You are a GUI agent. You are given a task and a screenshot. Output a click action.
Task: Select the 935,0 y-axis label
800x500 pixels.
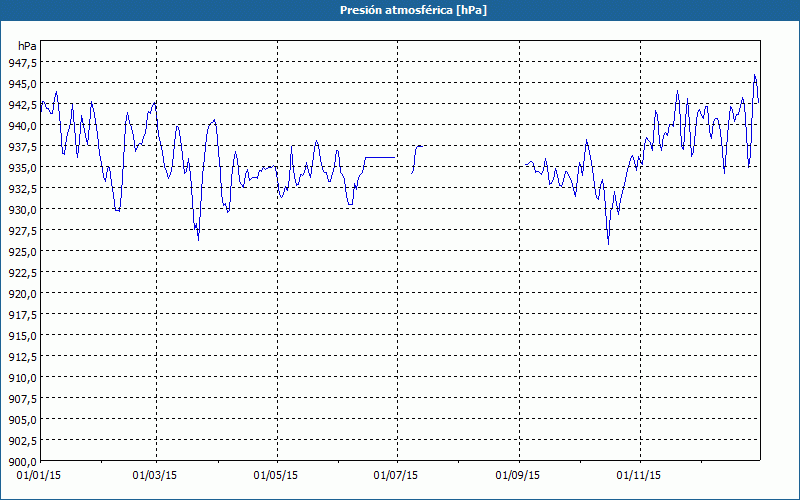[x=22, y=167]
